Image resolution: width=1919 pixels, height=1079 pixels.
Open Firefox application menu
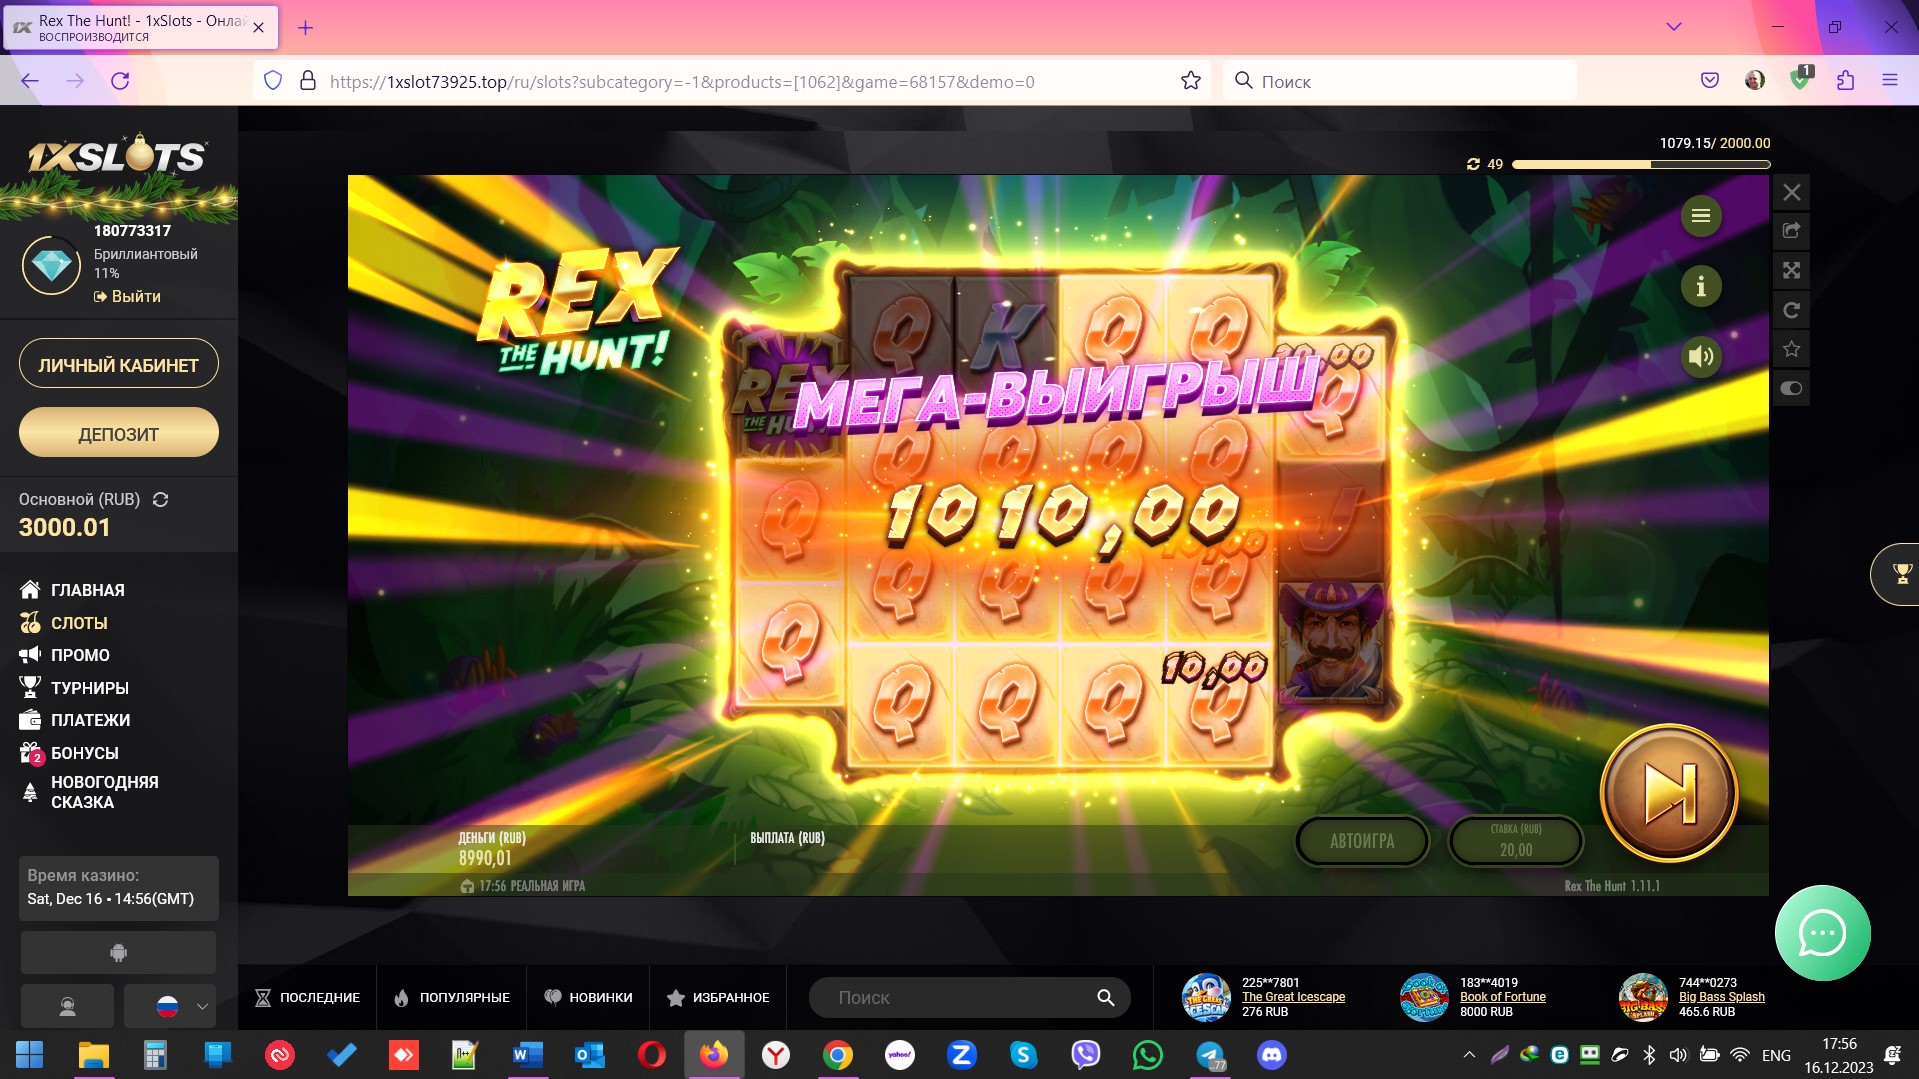tap(1889, 81)
